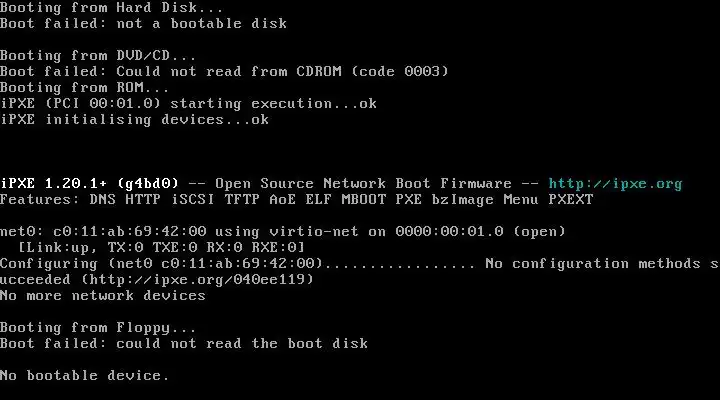Click the bzImage feature text
Screen dimensions: 720x400
(462, 200)
